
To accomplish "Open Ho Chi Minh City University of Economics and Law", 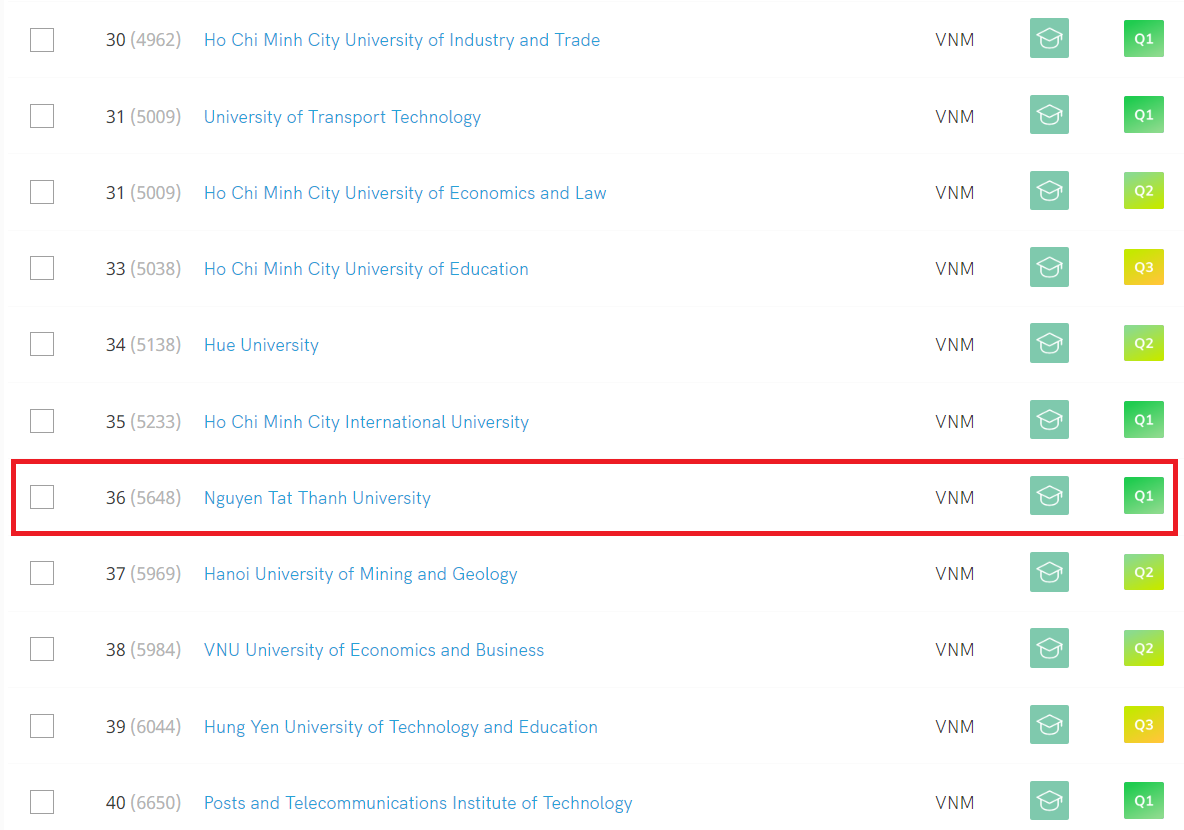I will (405, 193).
